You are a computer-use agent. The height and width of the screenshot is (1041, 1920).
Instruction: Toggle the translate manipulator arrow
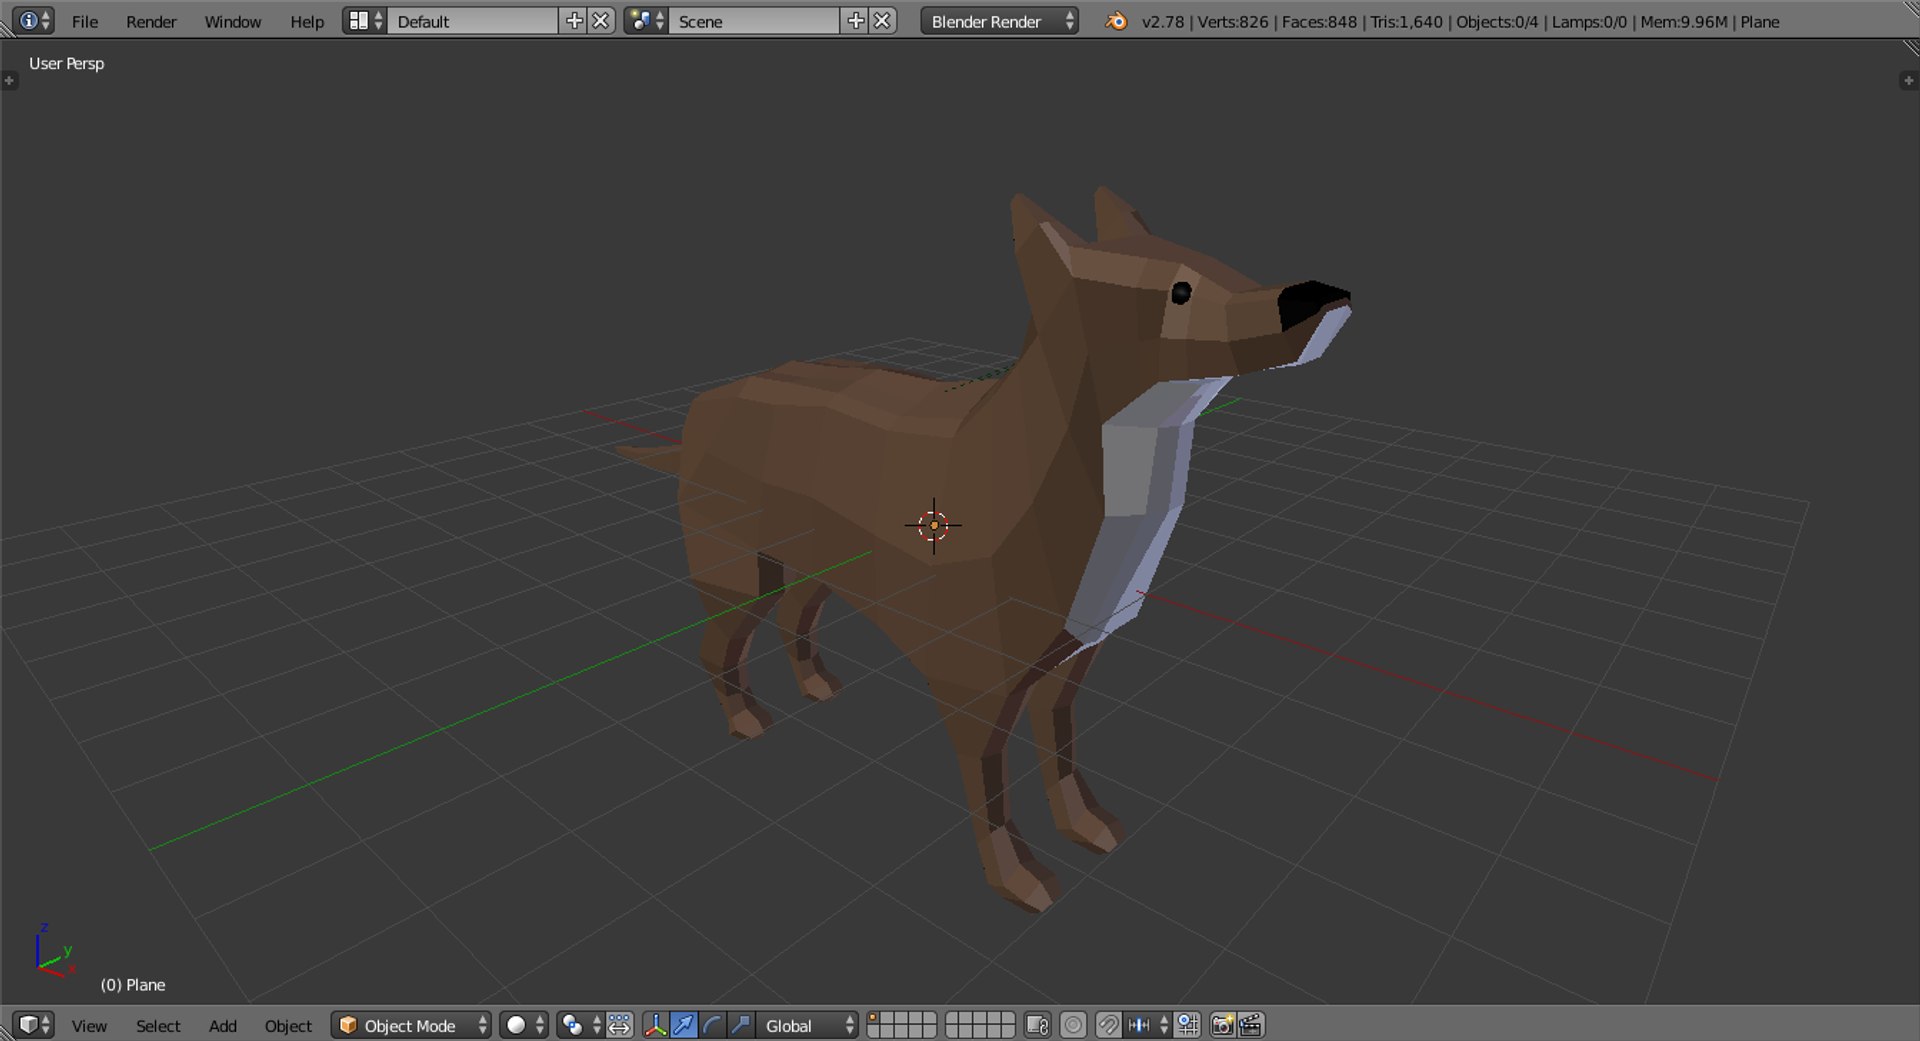coord(684,1025)
